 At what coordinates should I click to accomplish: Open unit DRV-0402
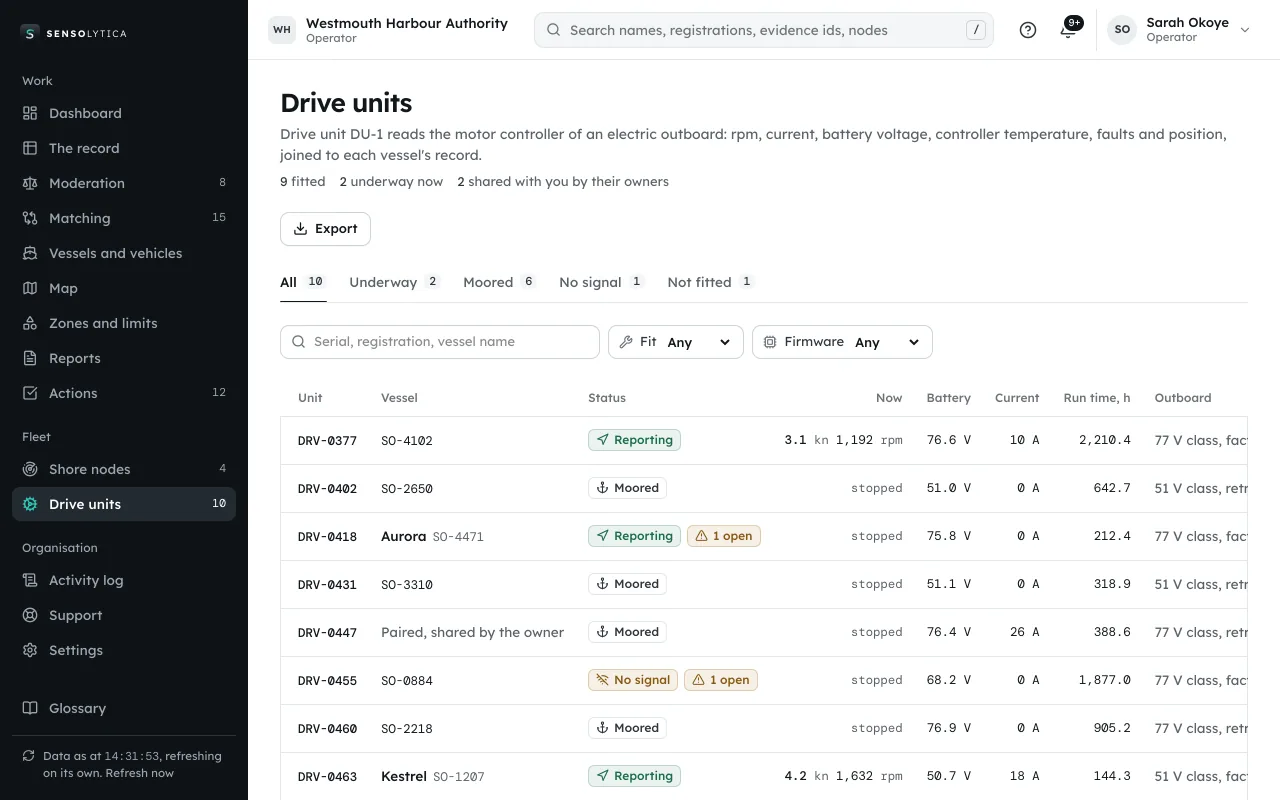(327, 489)
